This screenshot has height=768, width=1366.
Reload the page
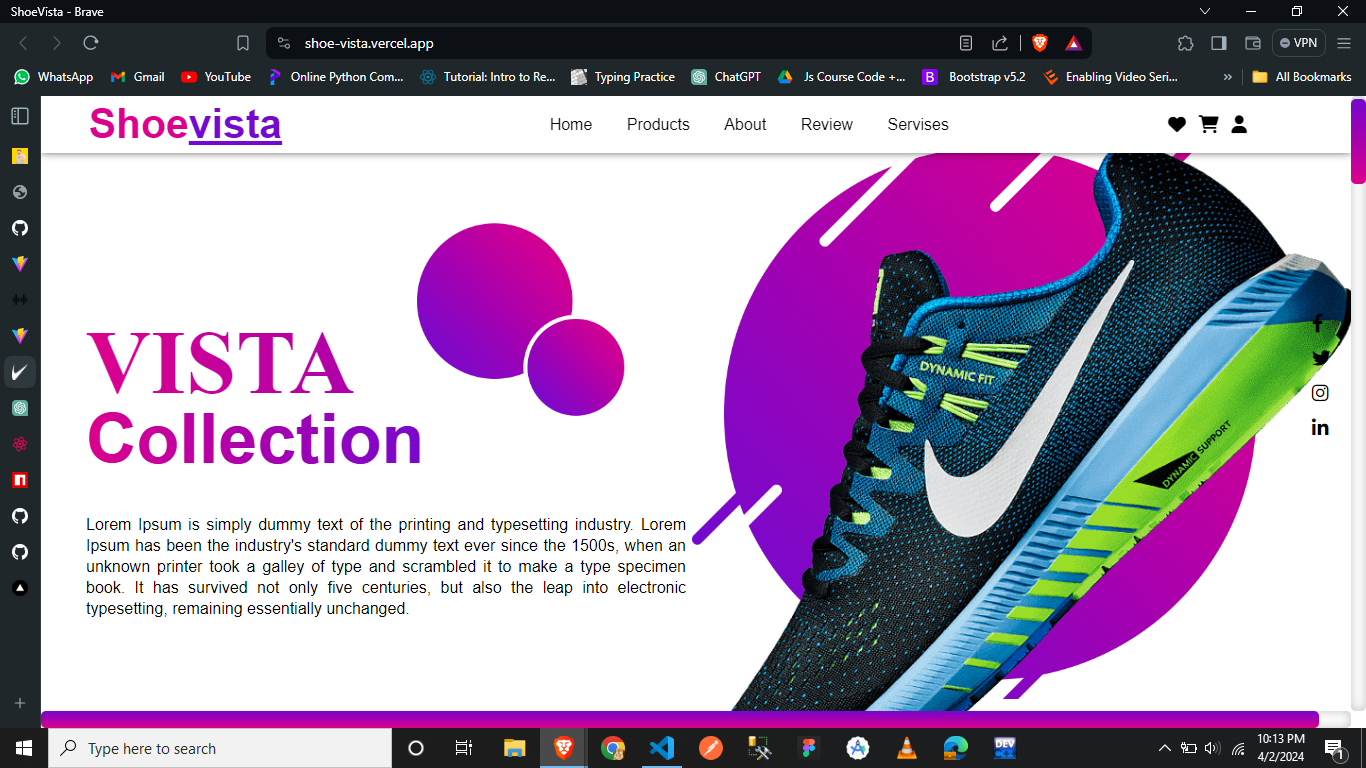pyautogui.click(x=91, y=43)
